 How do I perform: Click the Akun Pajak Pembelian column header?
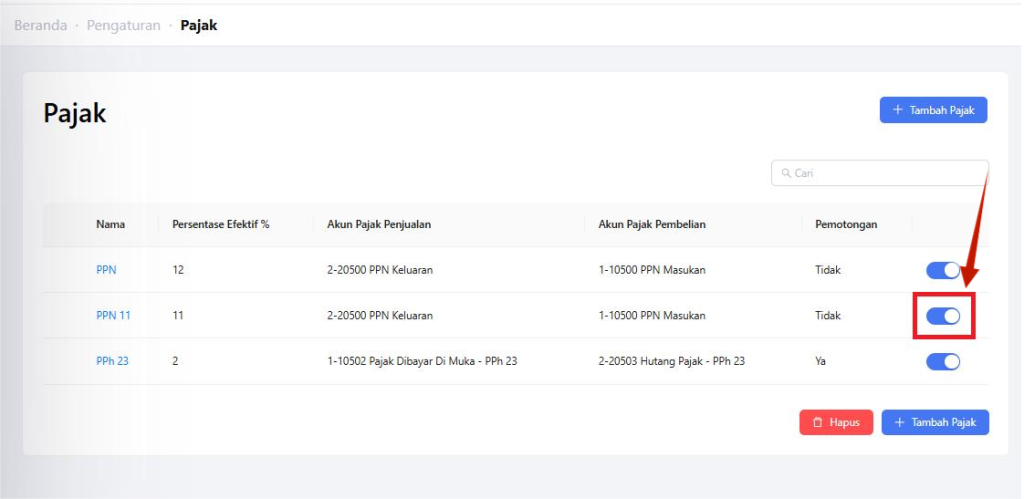pos(651,225)
